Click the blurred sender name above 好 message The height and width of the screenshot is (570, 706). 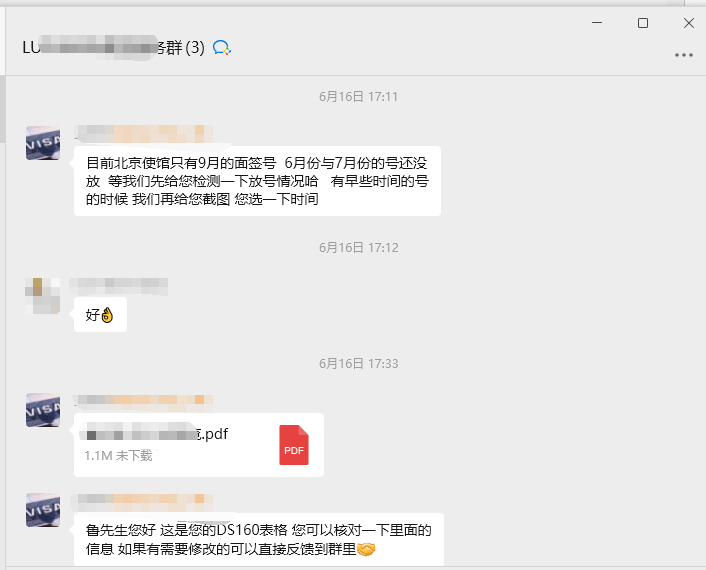click(x=119, y=286)
